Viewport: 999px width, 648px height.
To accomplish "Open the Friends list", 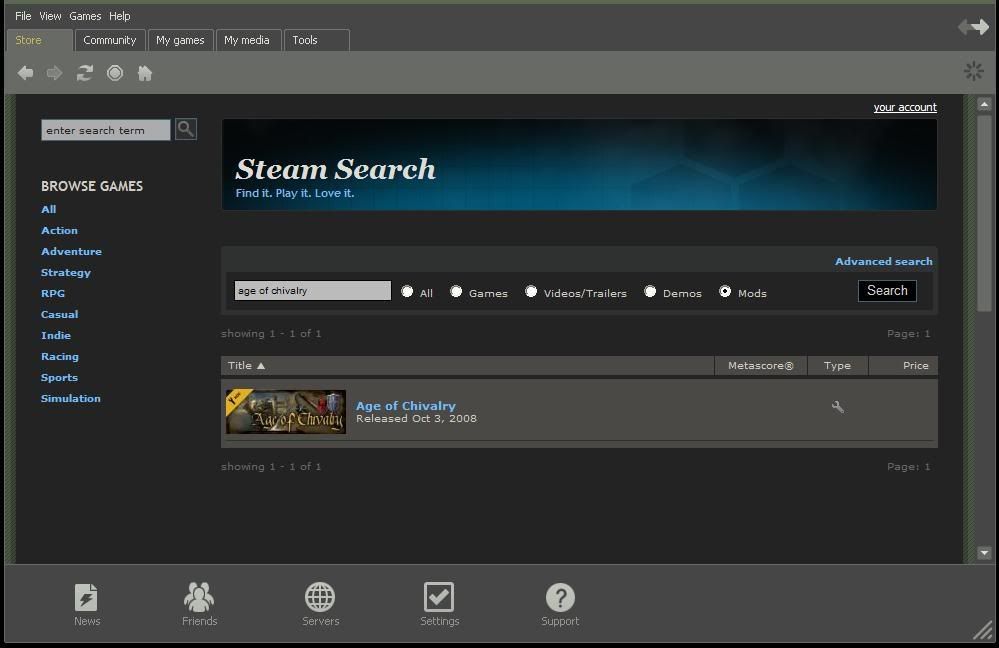I will coord(199,605).
